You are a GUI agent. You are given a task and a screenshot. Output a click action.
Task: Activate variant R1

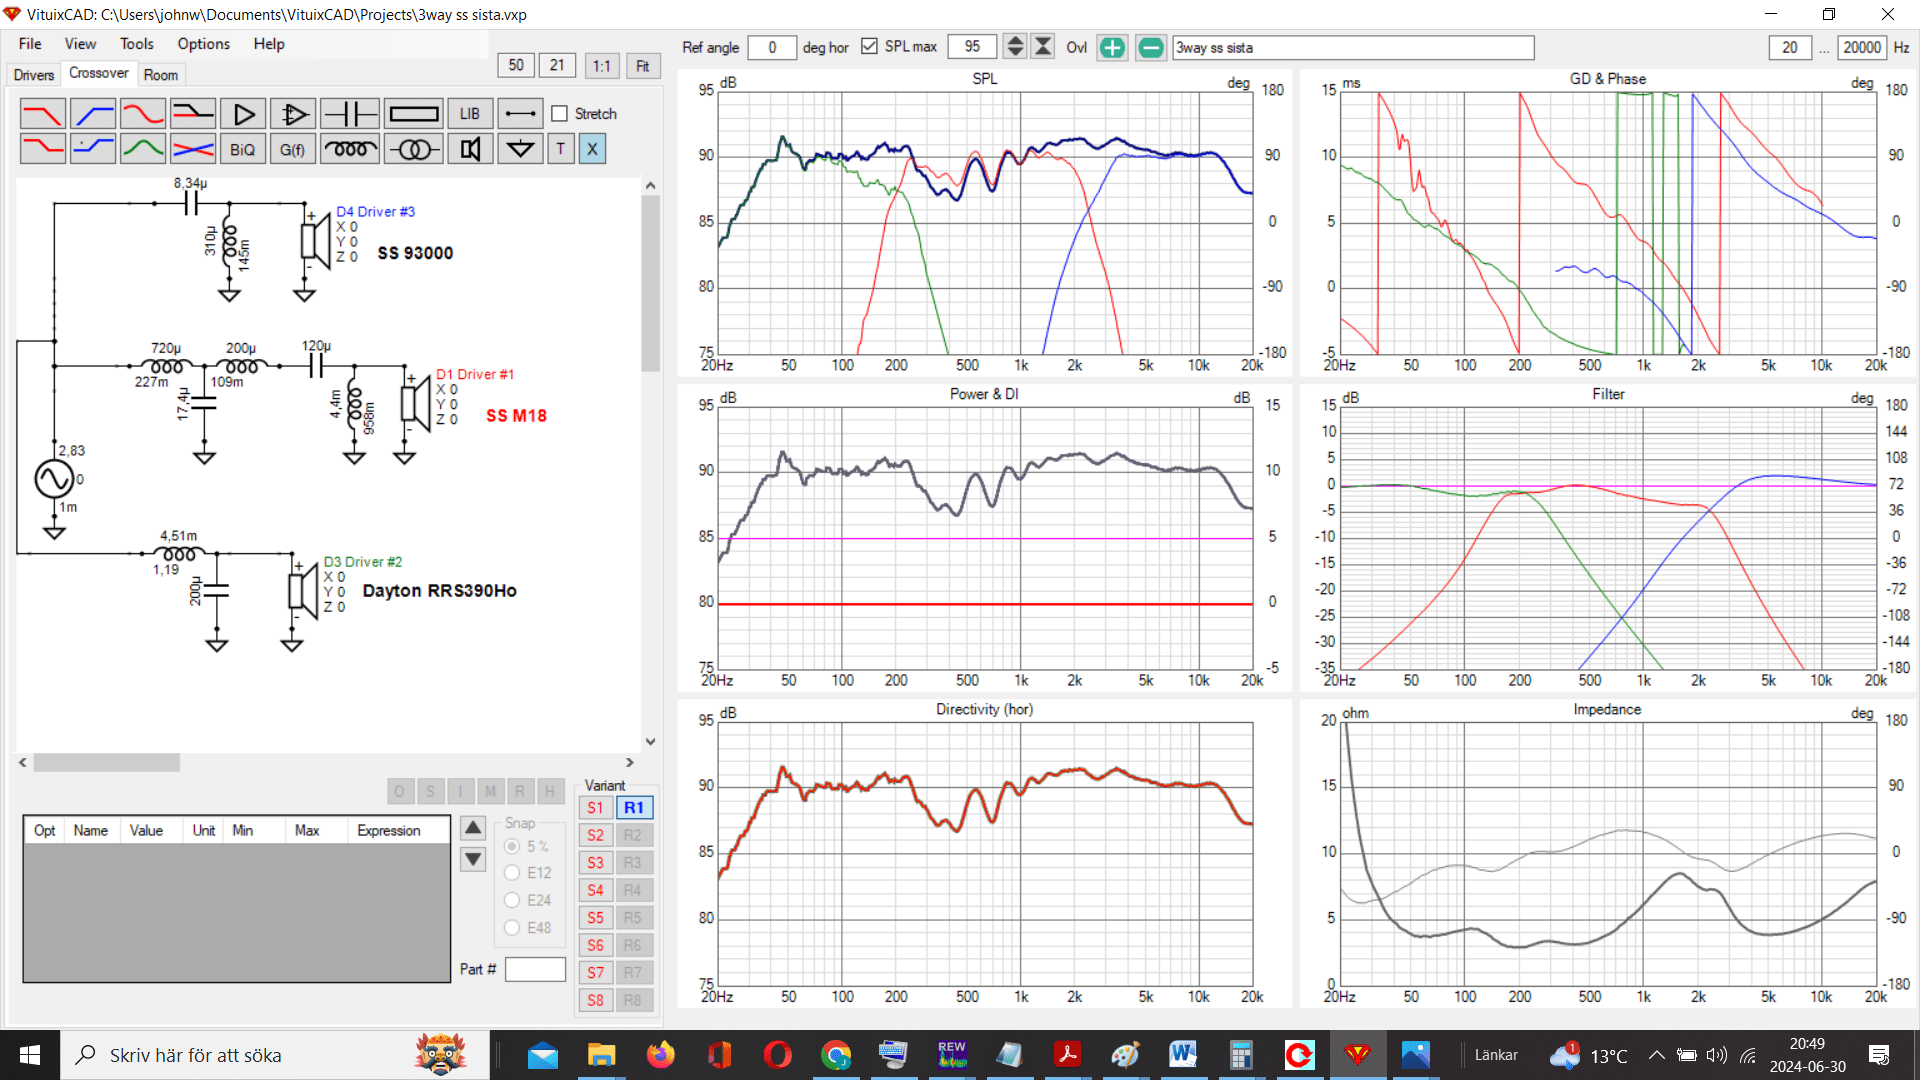pyautogui.click(x=634, y=808)
